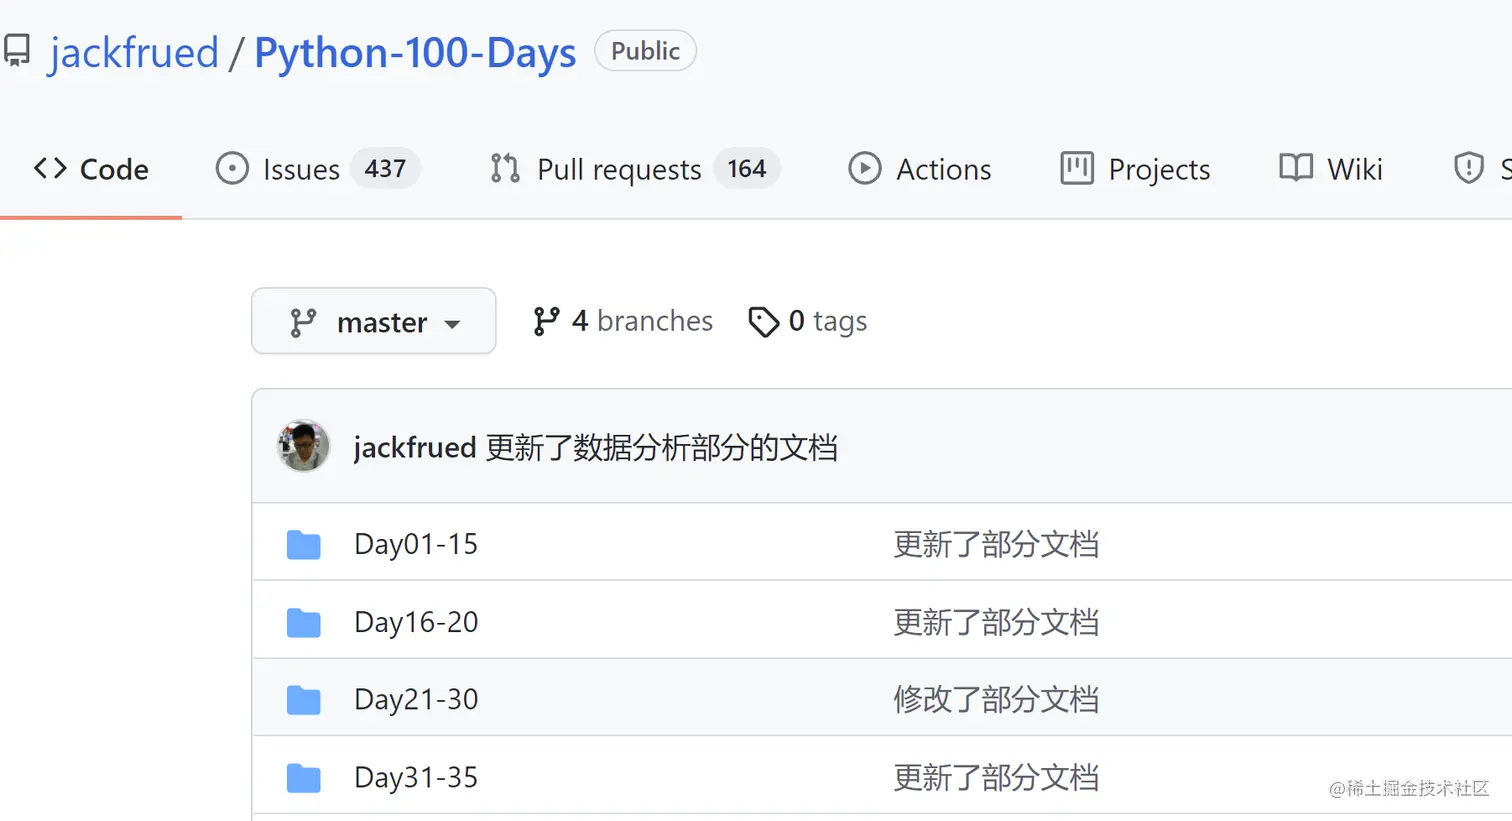Click the 437 issues counter badge

(x=385, y=168)
